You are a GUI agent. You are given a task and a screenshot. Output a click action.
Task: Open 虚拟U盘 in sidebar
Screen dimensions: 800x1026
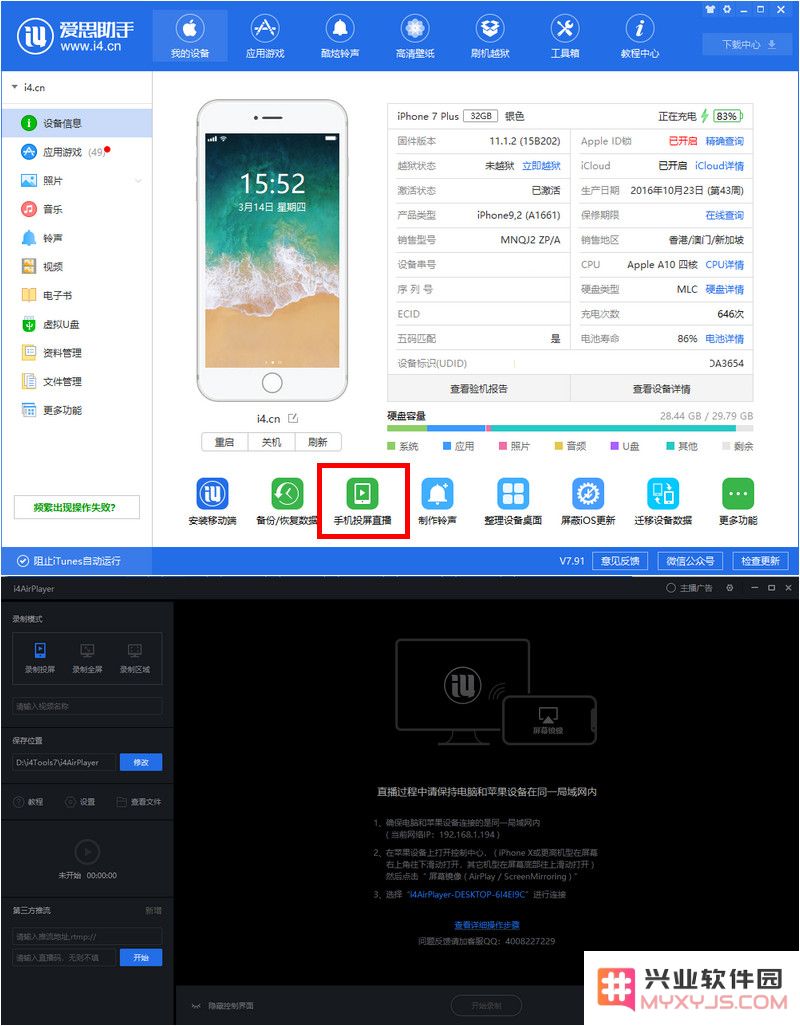77,324
